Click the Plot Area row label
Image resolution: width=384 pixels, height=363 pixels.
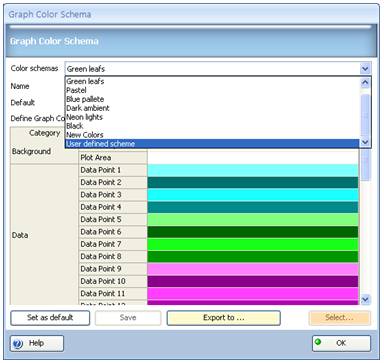113,157
